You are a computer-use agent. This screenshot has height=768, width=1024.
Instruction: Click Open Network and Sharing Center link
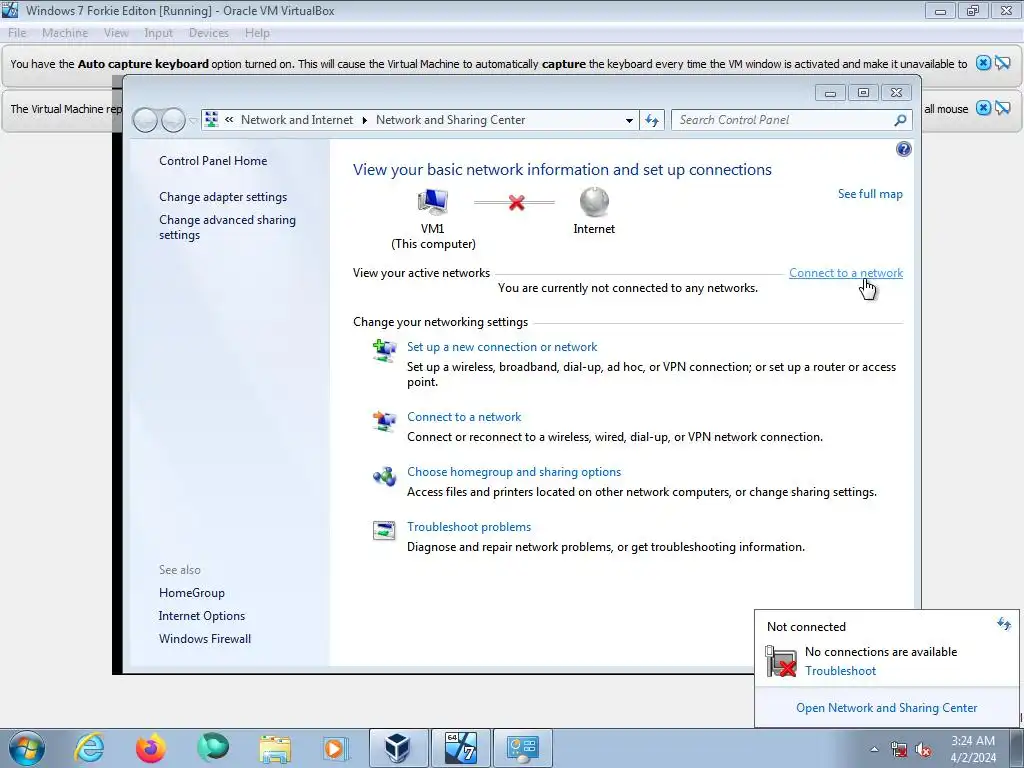click(x=886, y=708)
